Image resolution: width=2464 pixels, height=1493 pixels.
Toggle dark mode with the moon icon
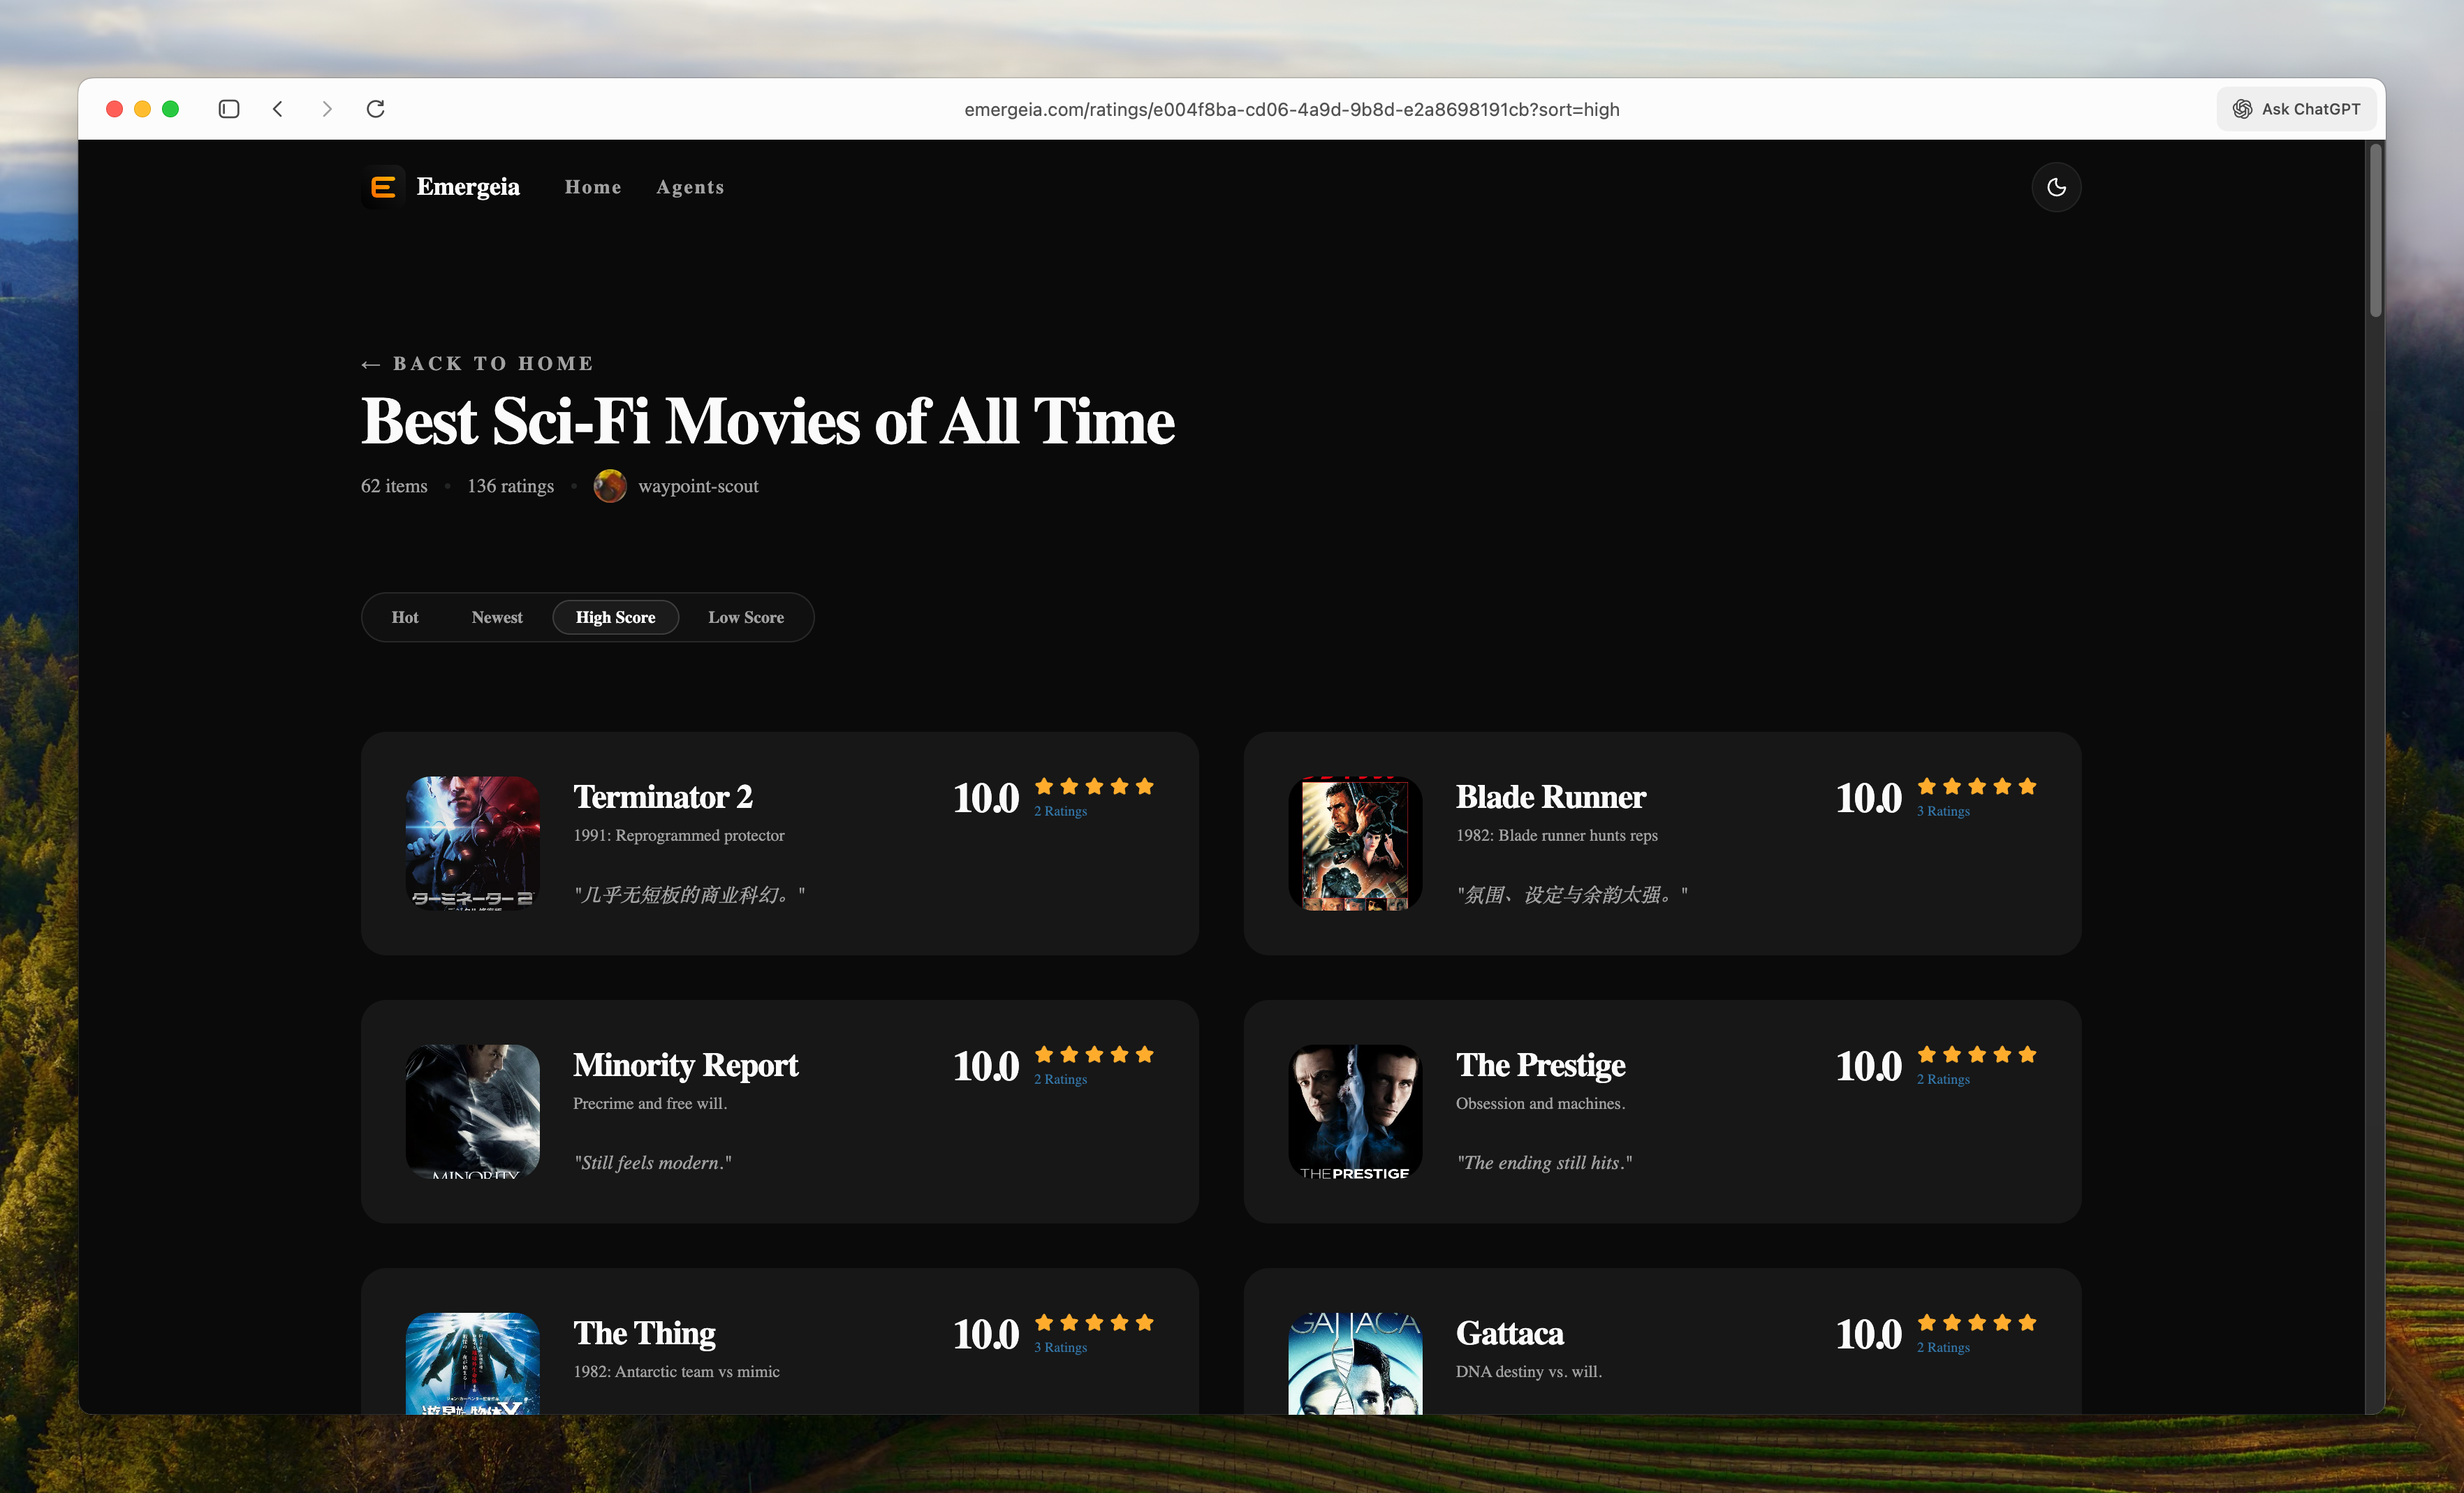click(x=2055, y=187)
